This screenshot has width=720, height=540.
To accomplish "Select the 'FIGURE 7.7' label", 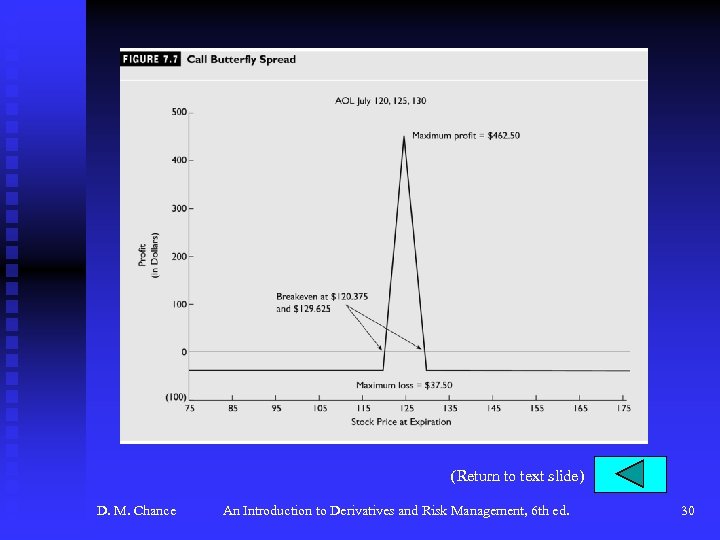I will point(150,59).
